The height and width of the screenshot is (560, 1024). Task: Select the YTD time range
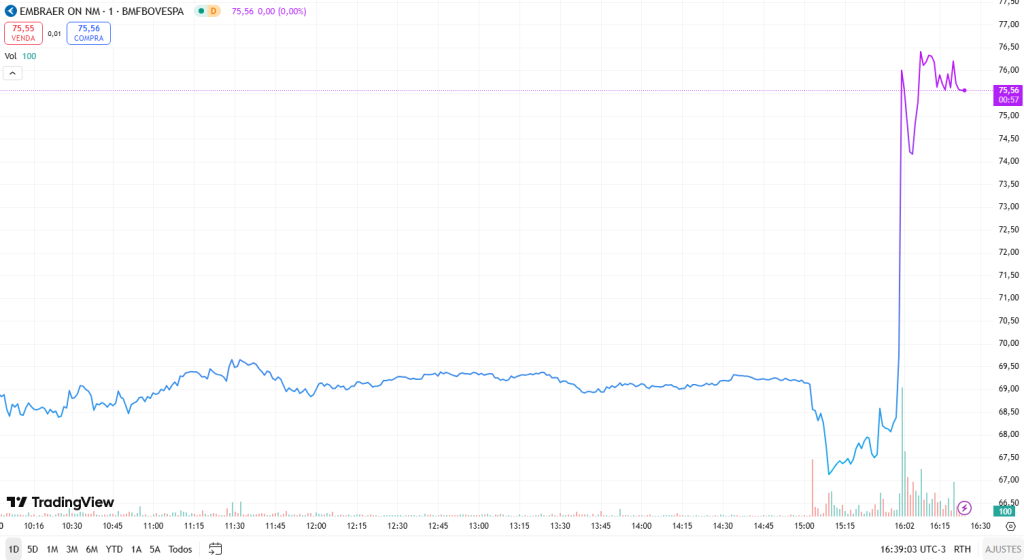click(x=114, y=550)
